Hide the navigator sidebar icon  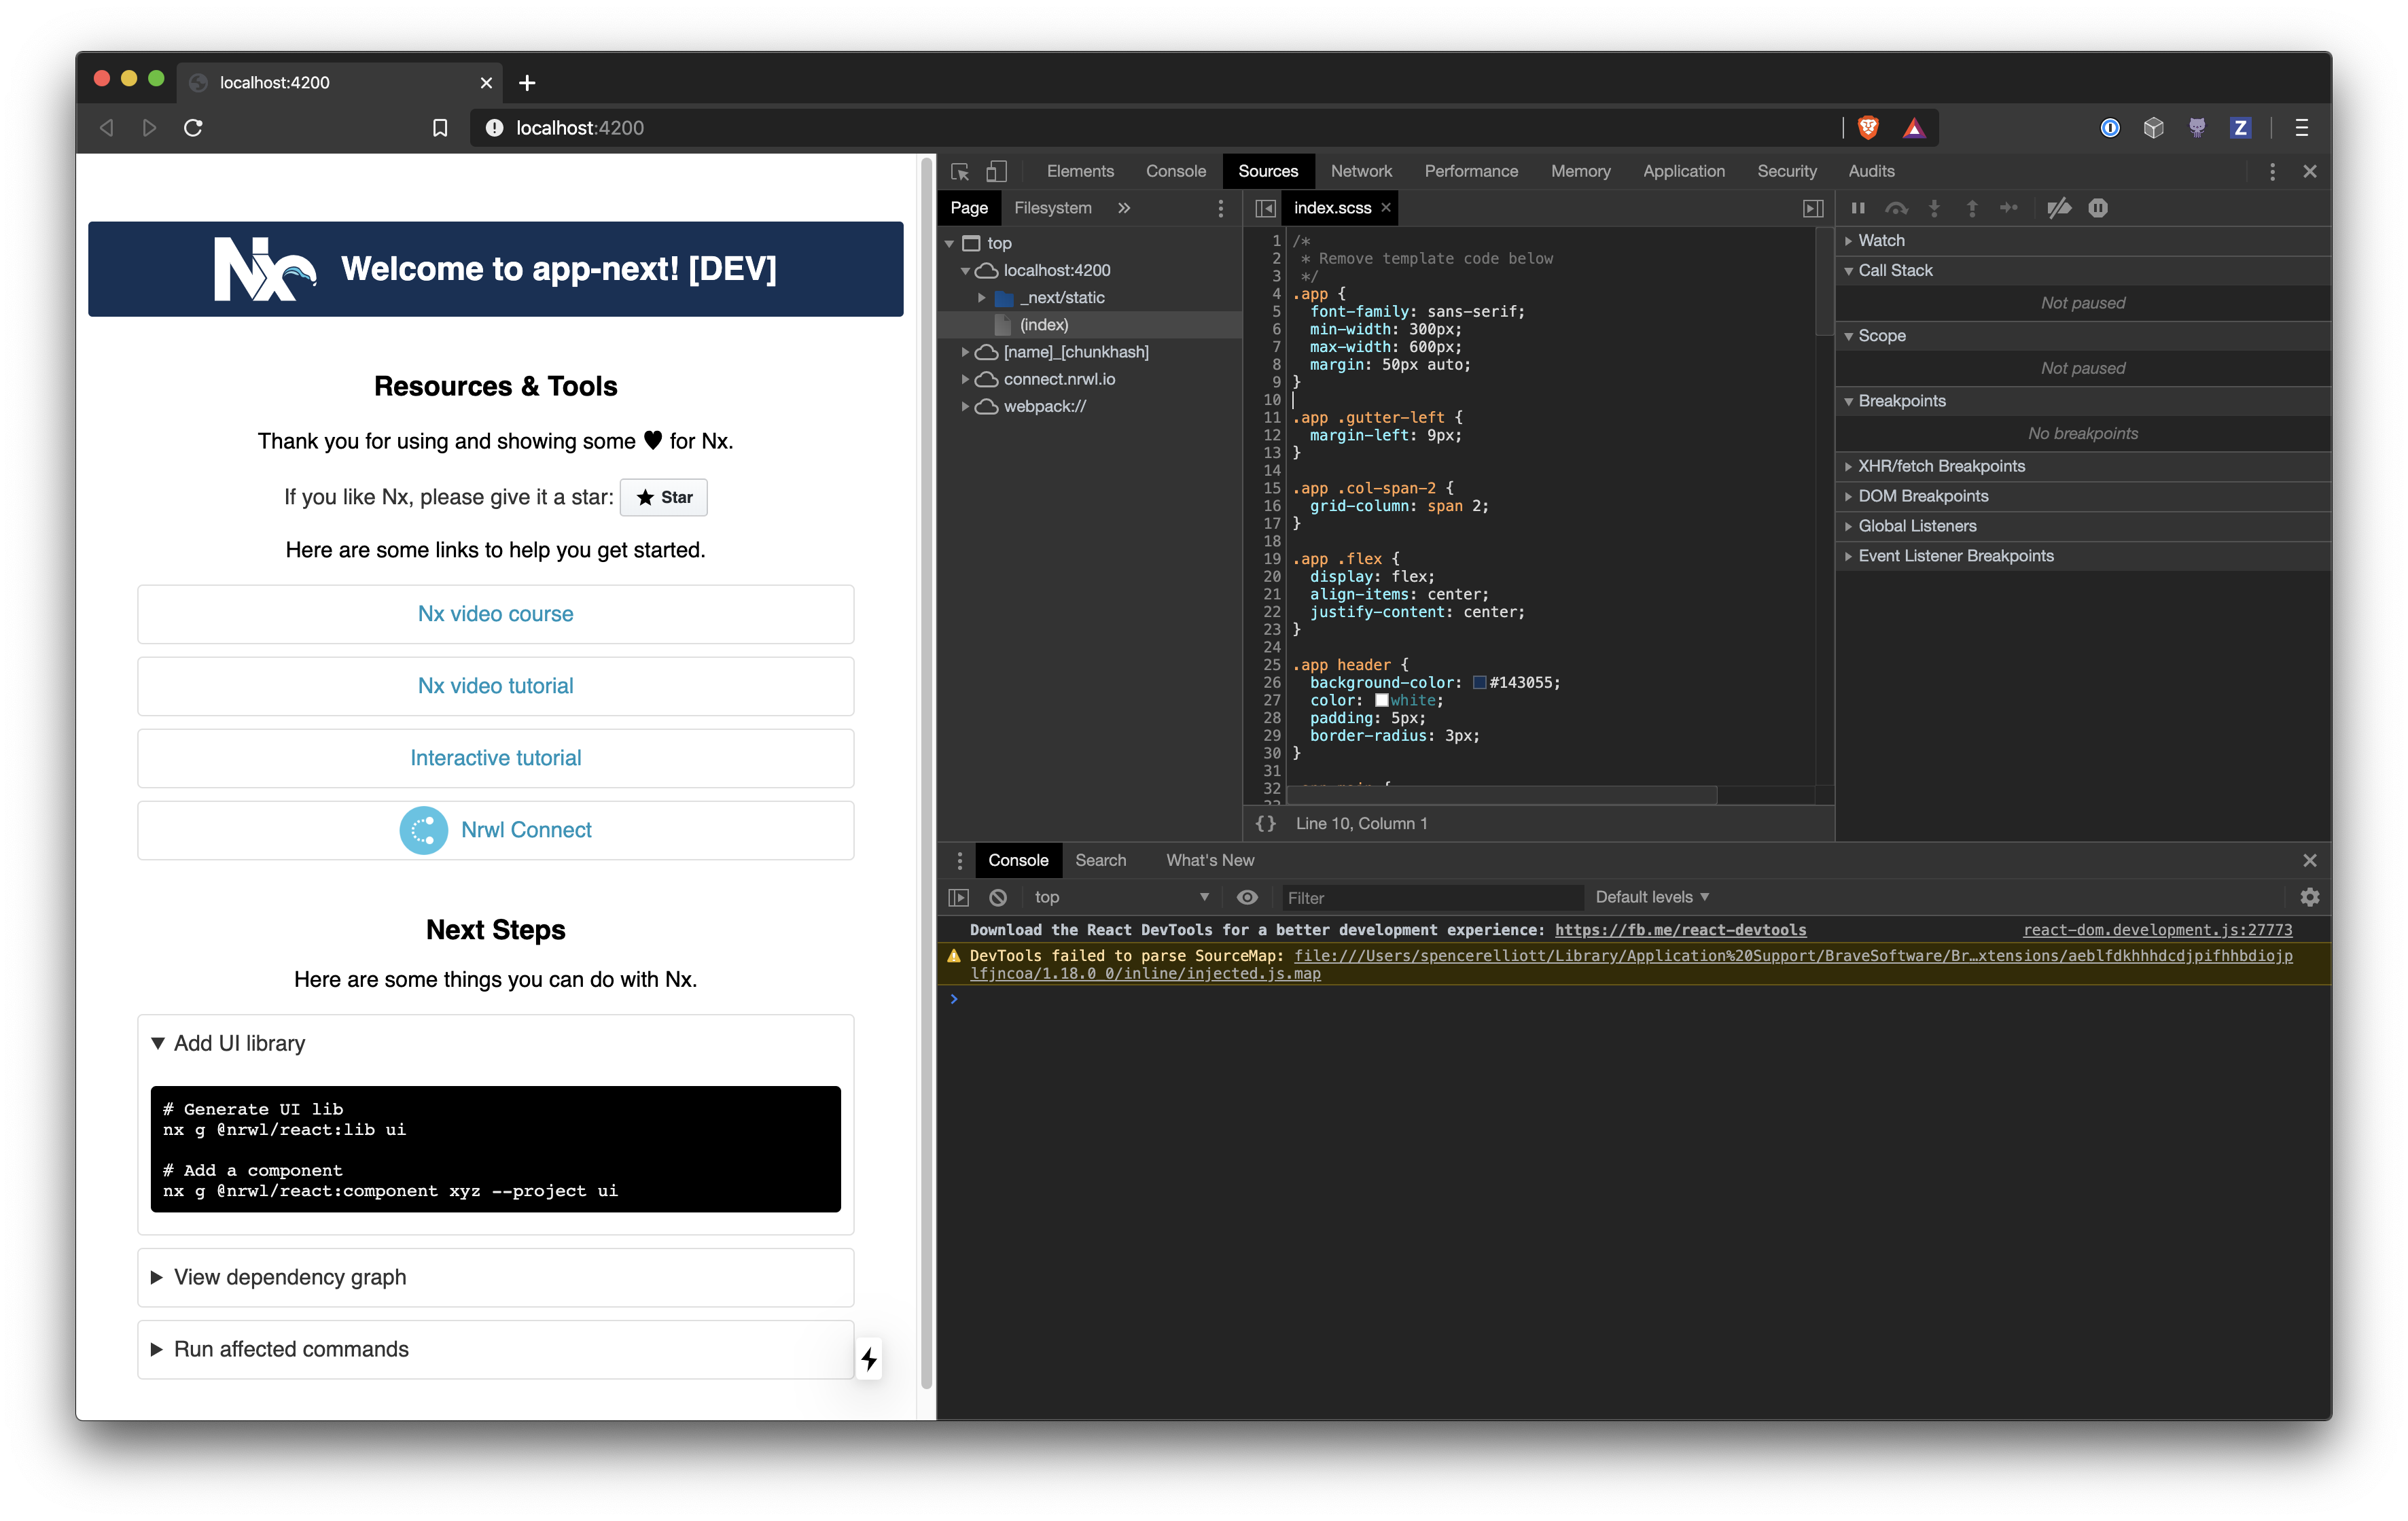[1265, 208]
